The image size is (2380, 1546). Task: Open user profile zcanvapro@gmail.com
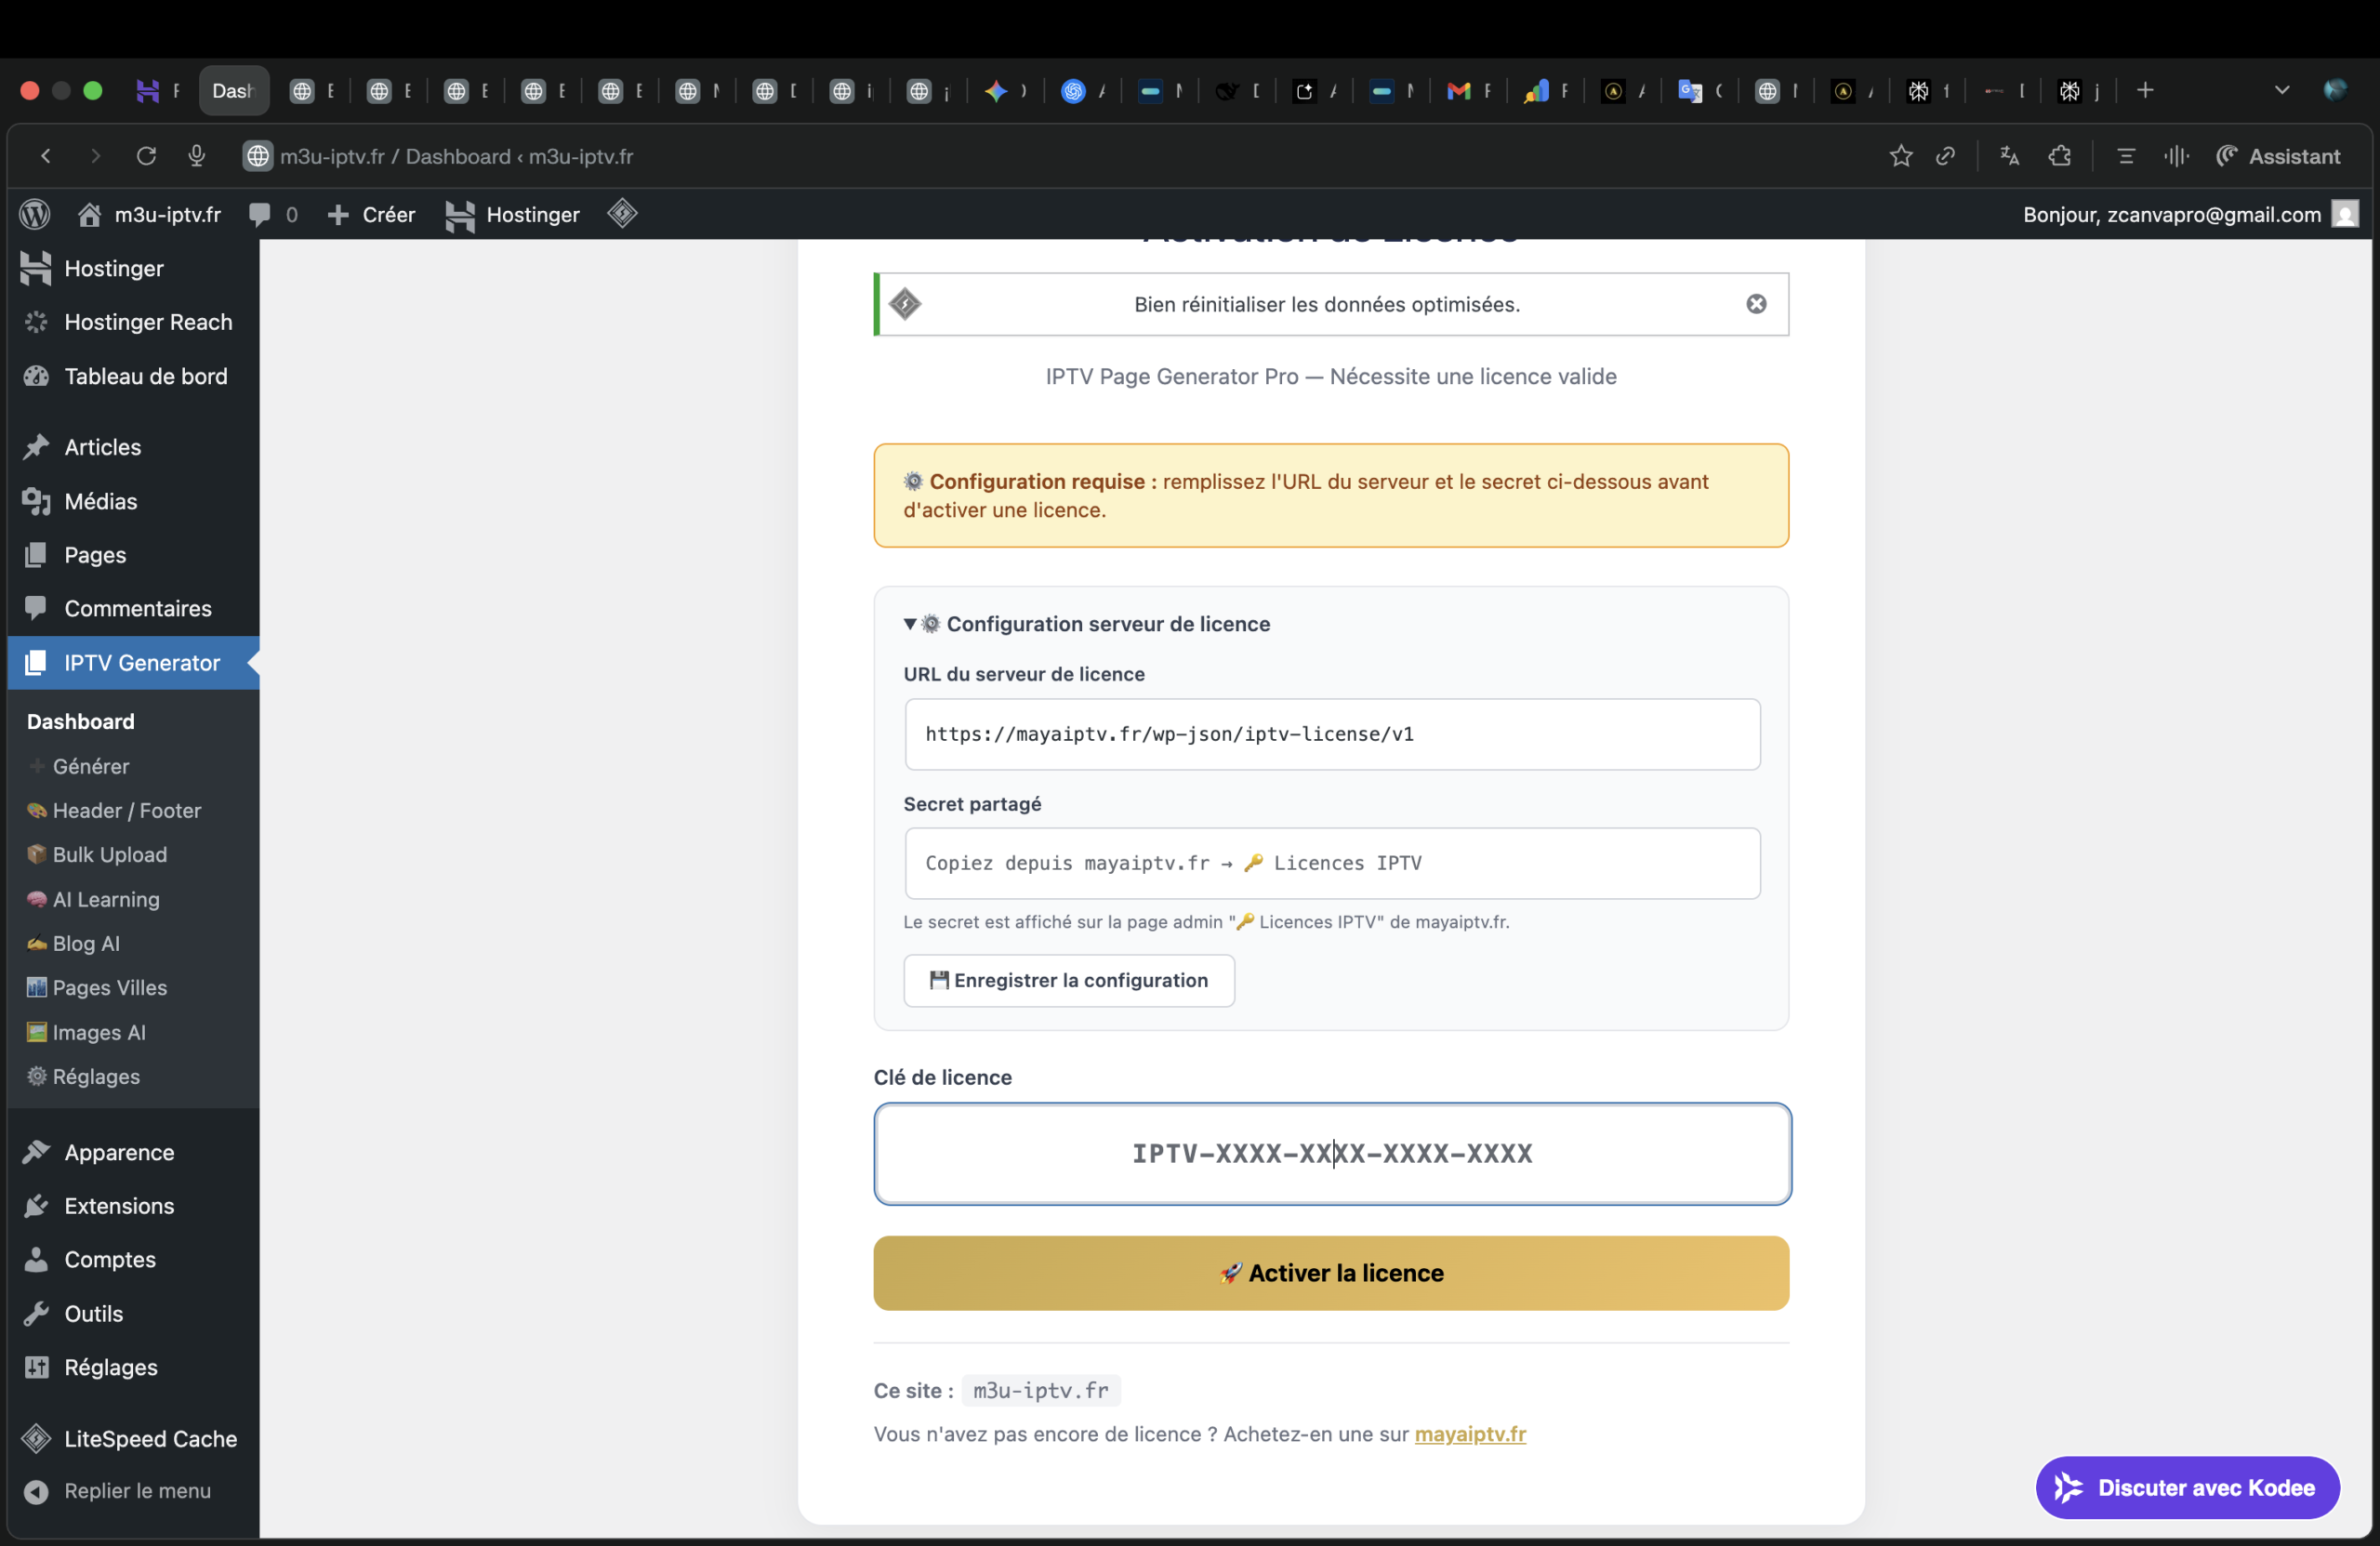2190,214
